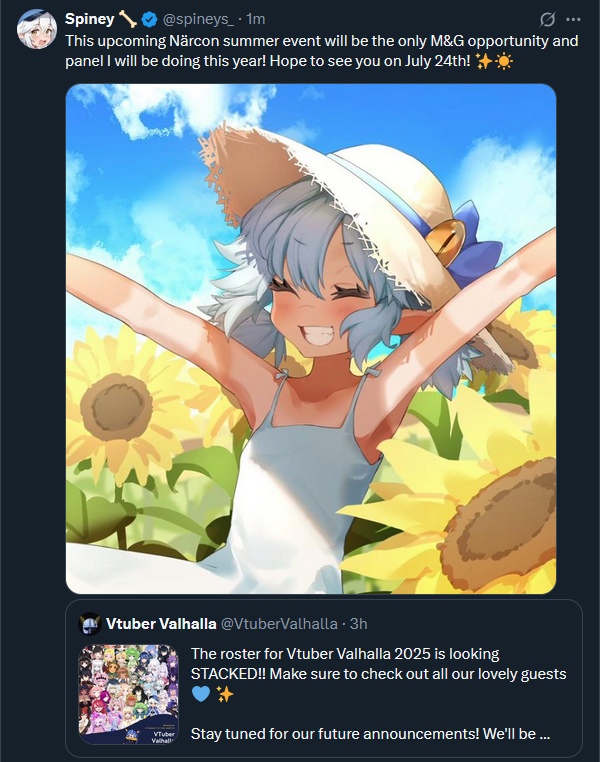Click the blue verified badge
Screen dimensions: 600x762
(x=149, y=19)
